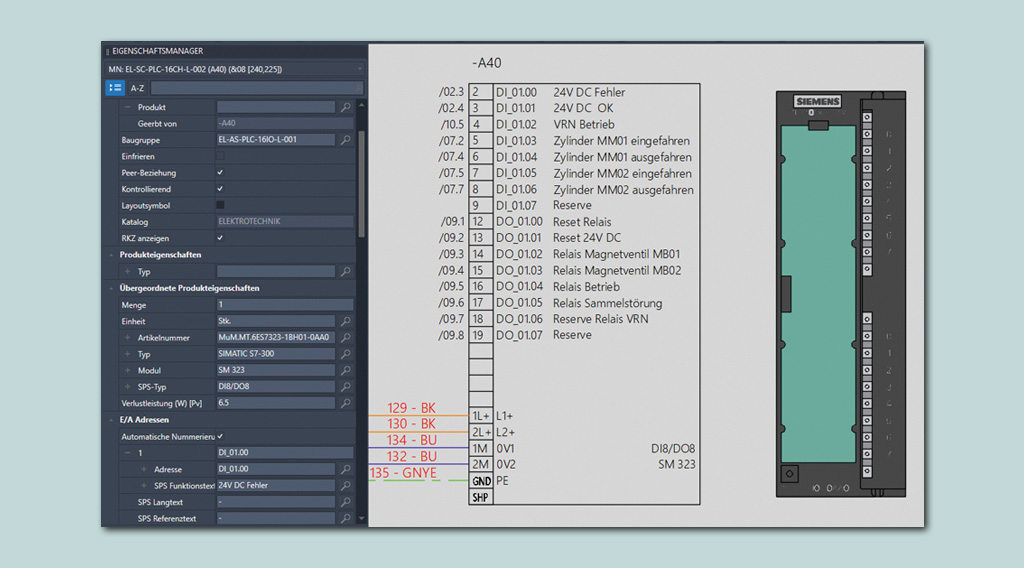This screenshot has width=1024, height=568.
Task: Open lookup icon for Artikelnummer field
Action: point(346,338)
